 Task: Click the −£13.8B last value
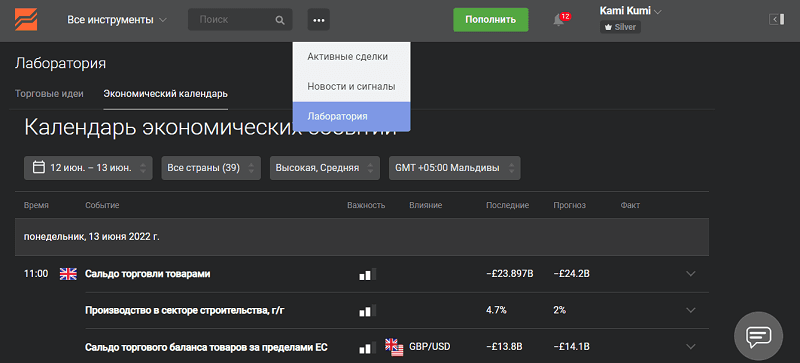click(x=504, y=347)
